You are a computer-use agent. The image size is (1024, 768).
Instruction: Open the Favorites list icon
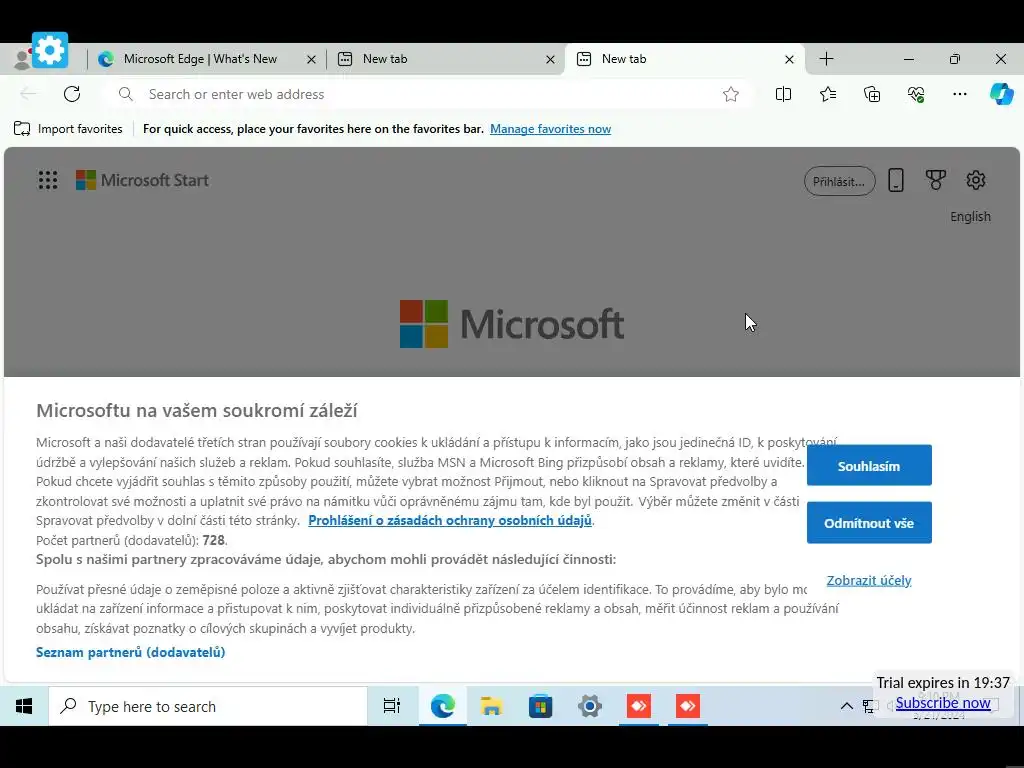click(827, 94)
